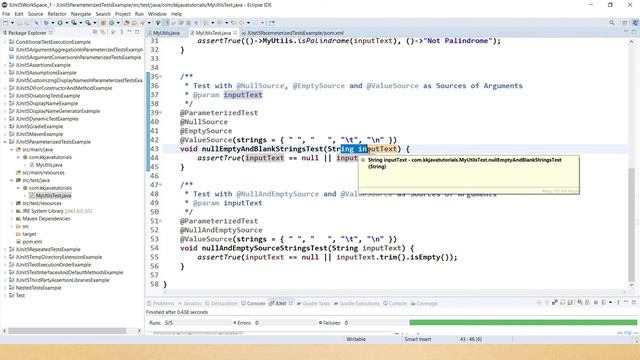Click Link with Editor in Package Explorer
Screen dimensions: 640x360
pyautogui.click(x=103, y=32)
